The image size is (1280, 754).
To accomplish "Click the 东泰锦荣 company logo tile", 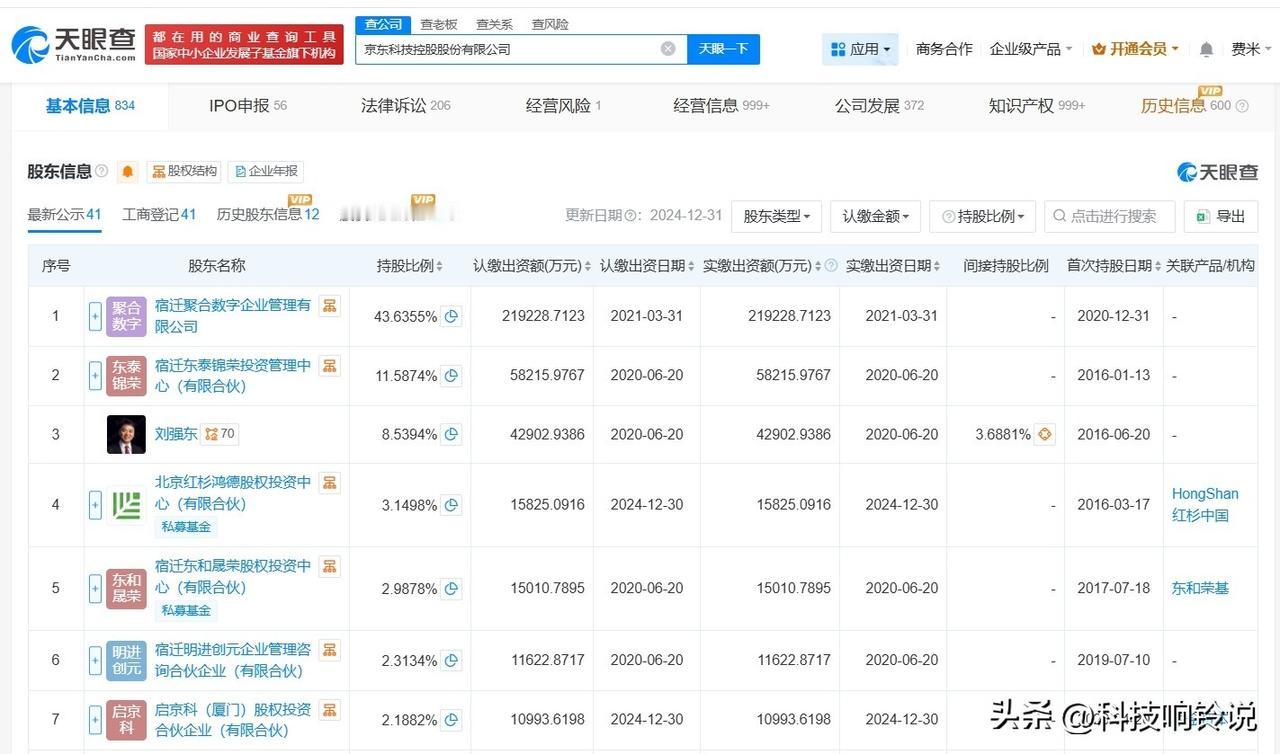I will tap(126, 376).
